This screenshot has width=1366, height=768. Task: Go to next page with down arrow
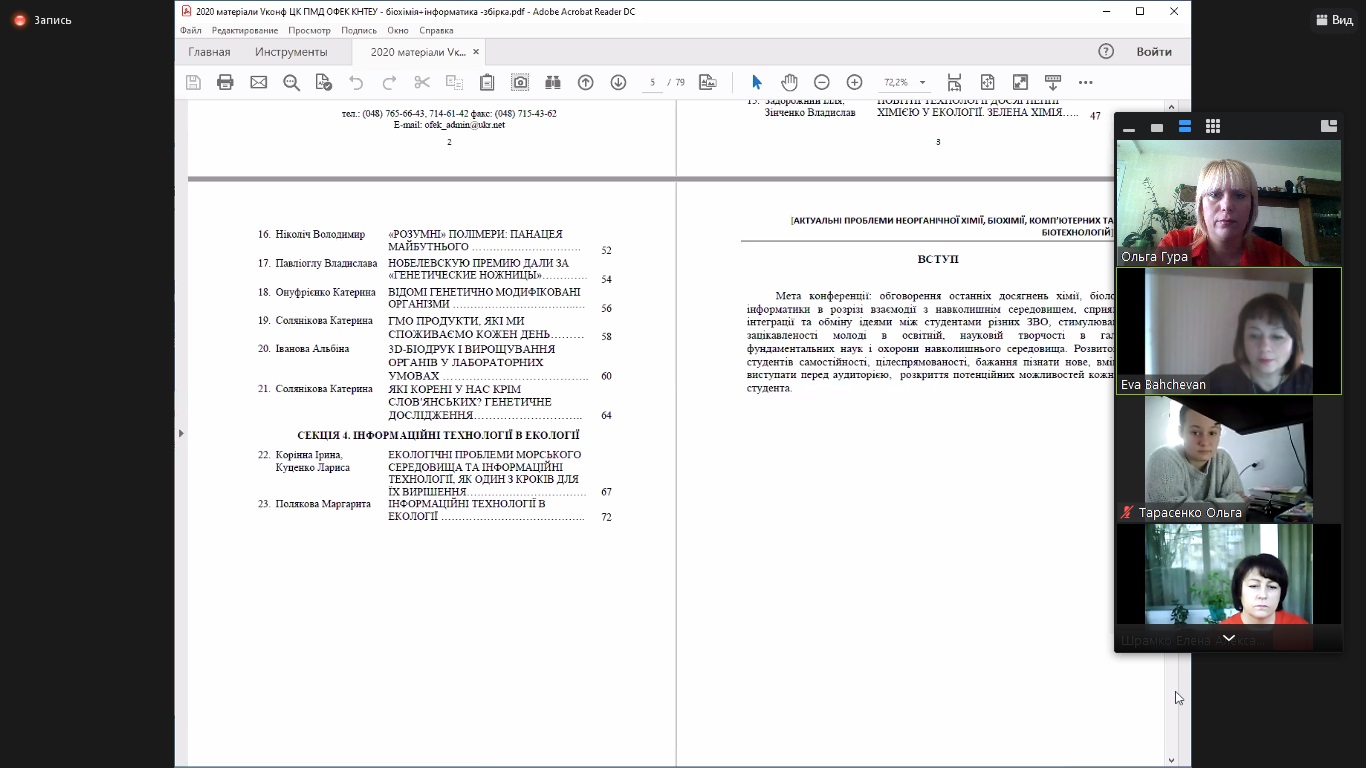point(618,82)
